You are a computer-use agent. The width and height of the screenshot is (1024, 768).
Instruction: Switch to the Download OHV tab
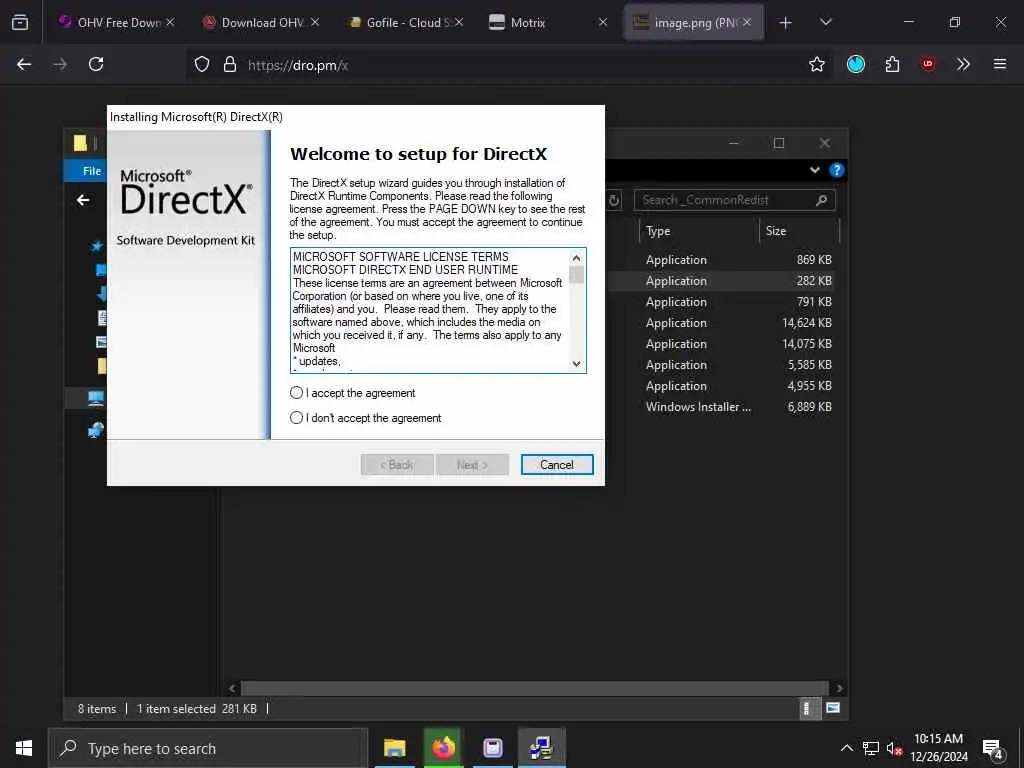(261, 22)
